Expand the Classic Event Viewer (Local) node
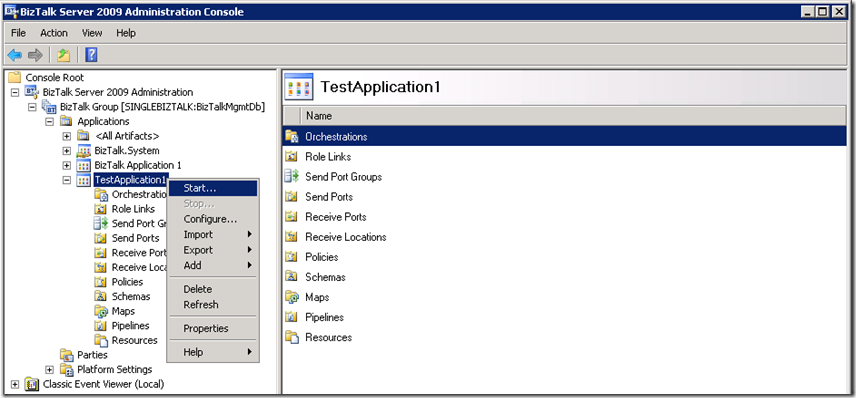 click(15, 384)
